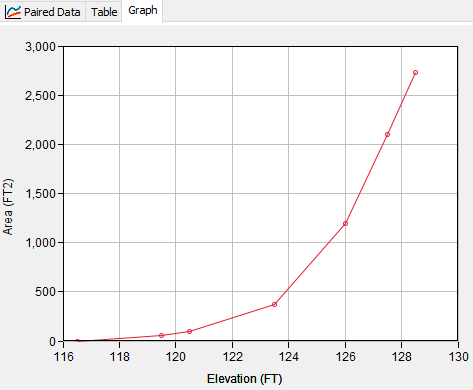Click the Paired Data chart icon
Screen dimensions: 473x390
click(13, 12)
